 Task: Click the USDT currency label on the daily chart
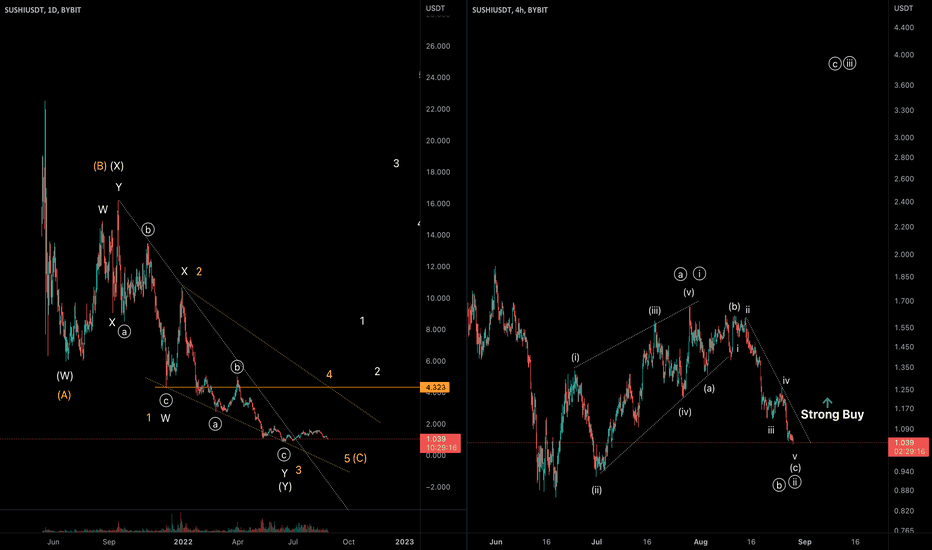[x=435, y=8]
